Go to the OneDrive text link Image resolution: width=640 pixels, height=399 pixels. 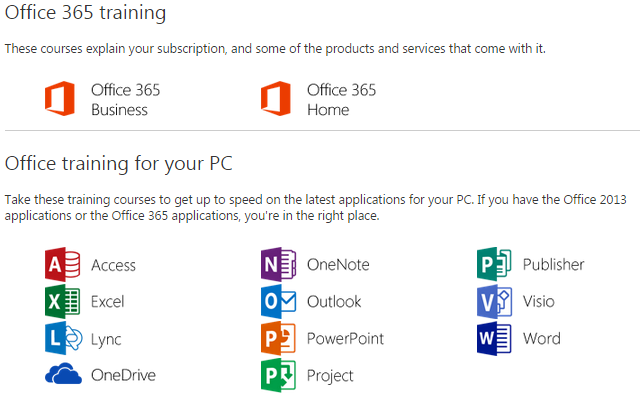[123, 375]
